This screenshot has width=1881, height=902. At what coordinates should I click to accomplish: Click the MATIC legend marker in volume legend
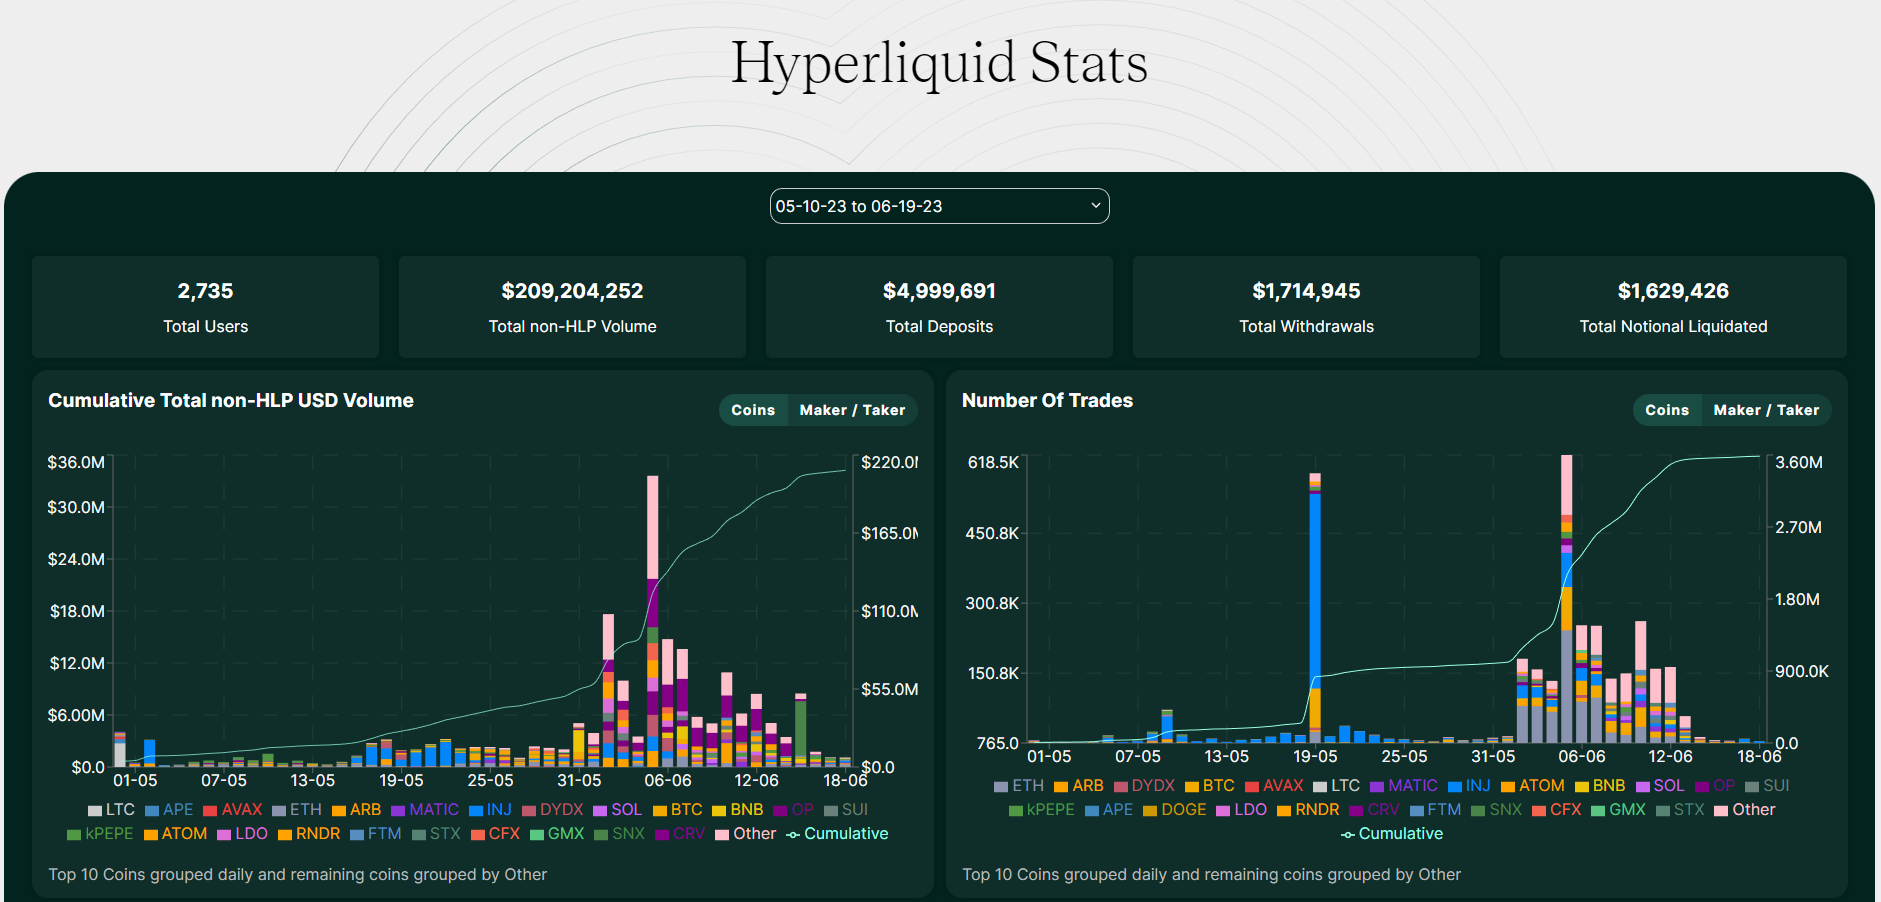[x=396, y=810]
